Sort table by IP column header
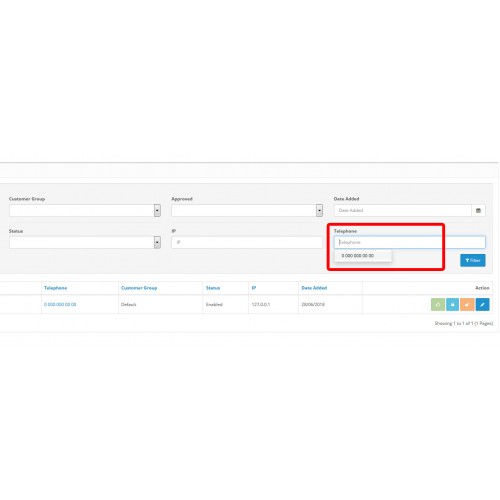The image size is (500, 500). pyautogui.click(x=254, y=288)
